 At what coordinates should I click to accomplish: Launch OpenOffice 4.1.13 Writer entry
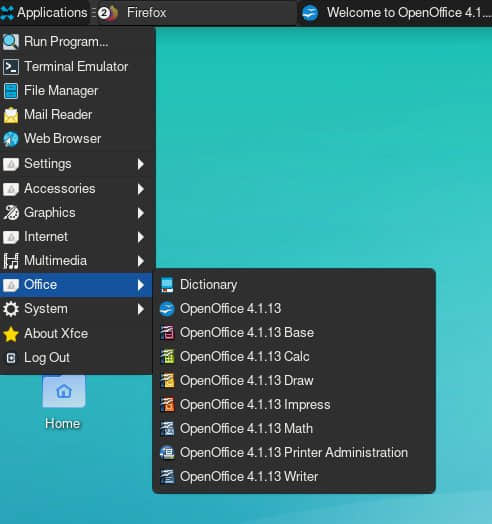[294, 477]
